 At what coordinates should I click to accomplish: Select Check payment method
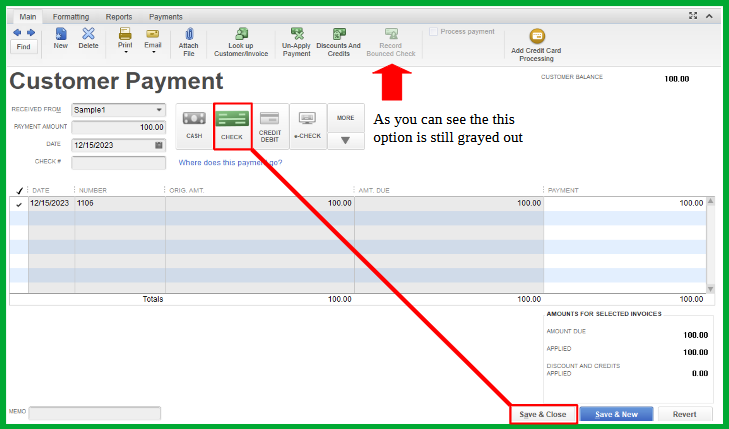232,126
